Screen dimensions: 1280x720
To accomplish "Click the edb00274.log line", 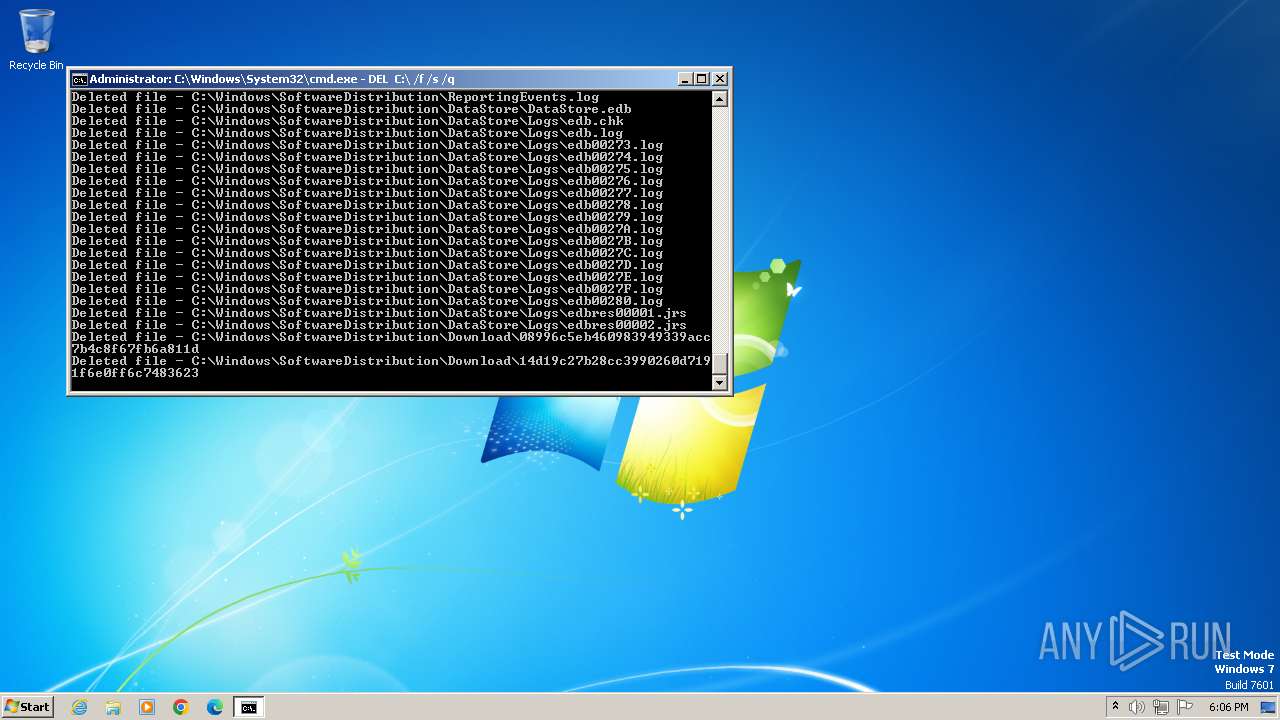I will click(367, 157).
